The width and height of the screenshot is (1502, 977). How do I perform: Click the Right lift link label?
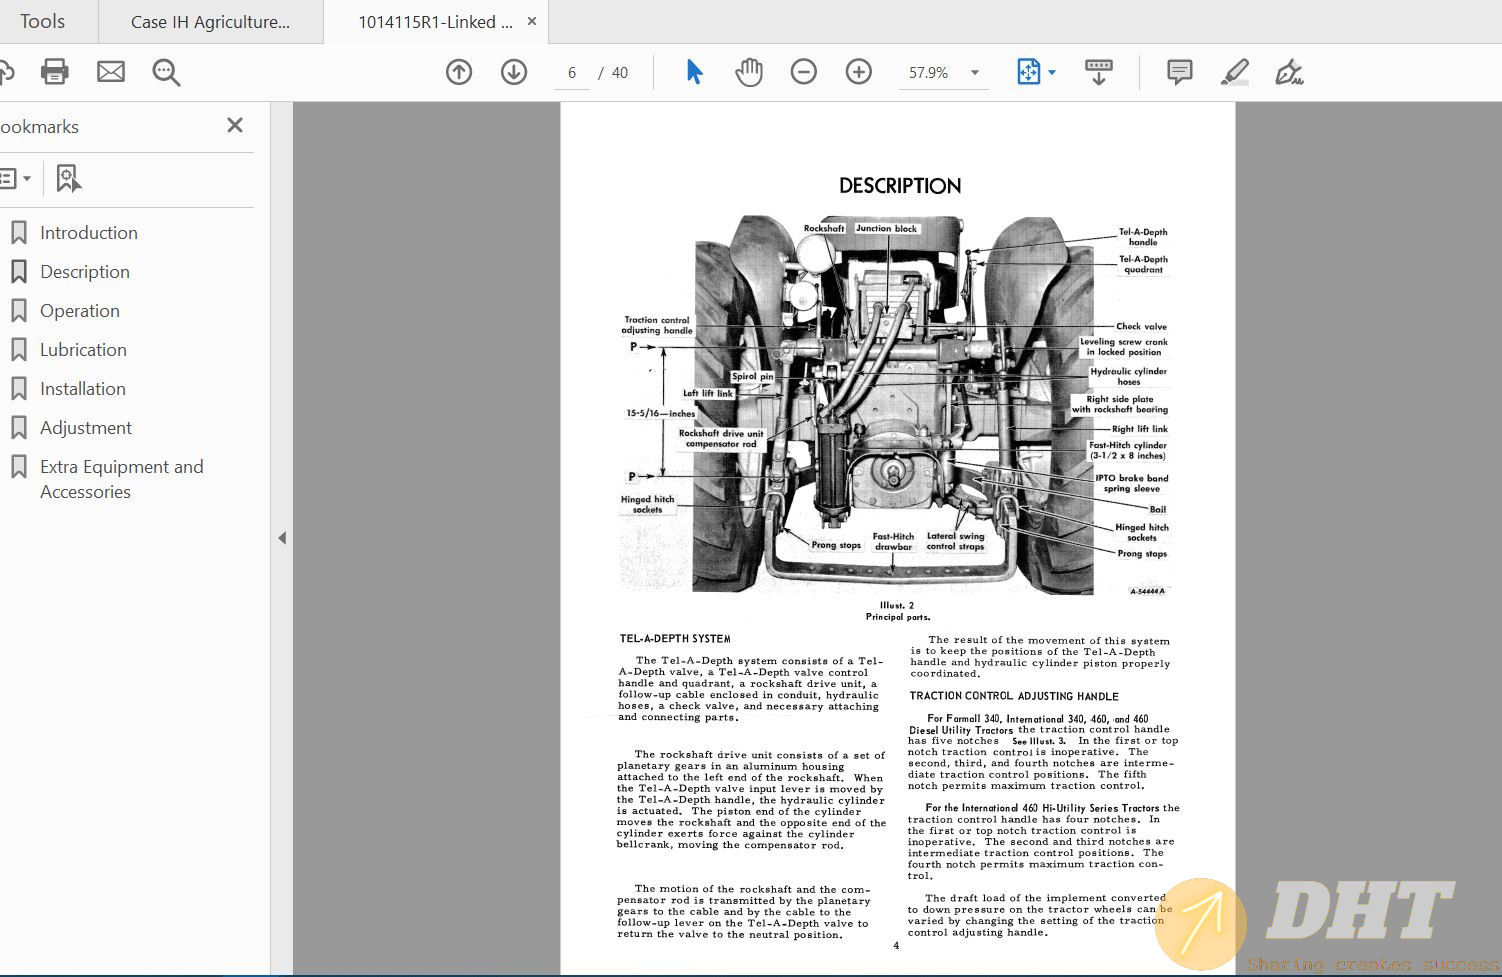coord(1139,429)
